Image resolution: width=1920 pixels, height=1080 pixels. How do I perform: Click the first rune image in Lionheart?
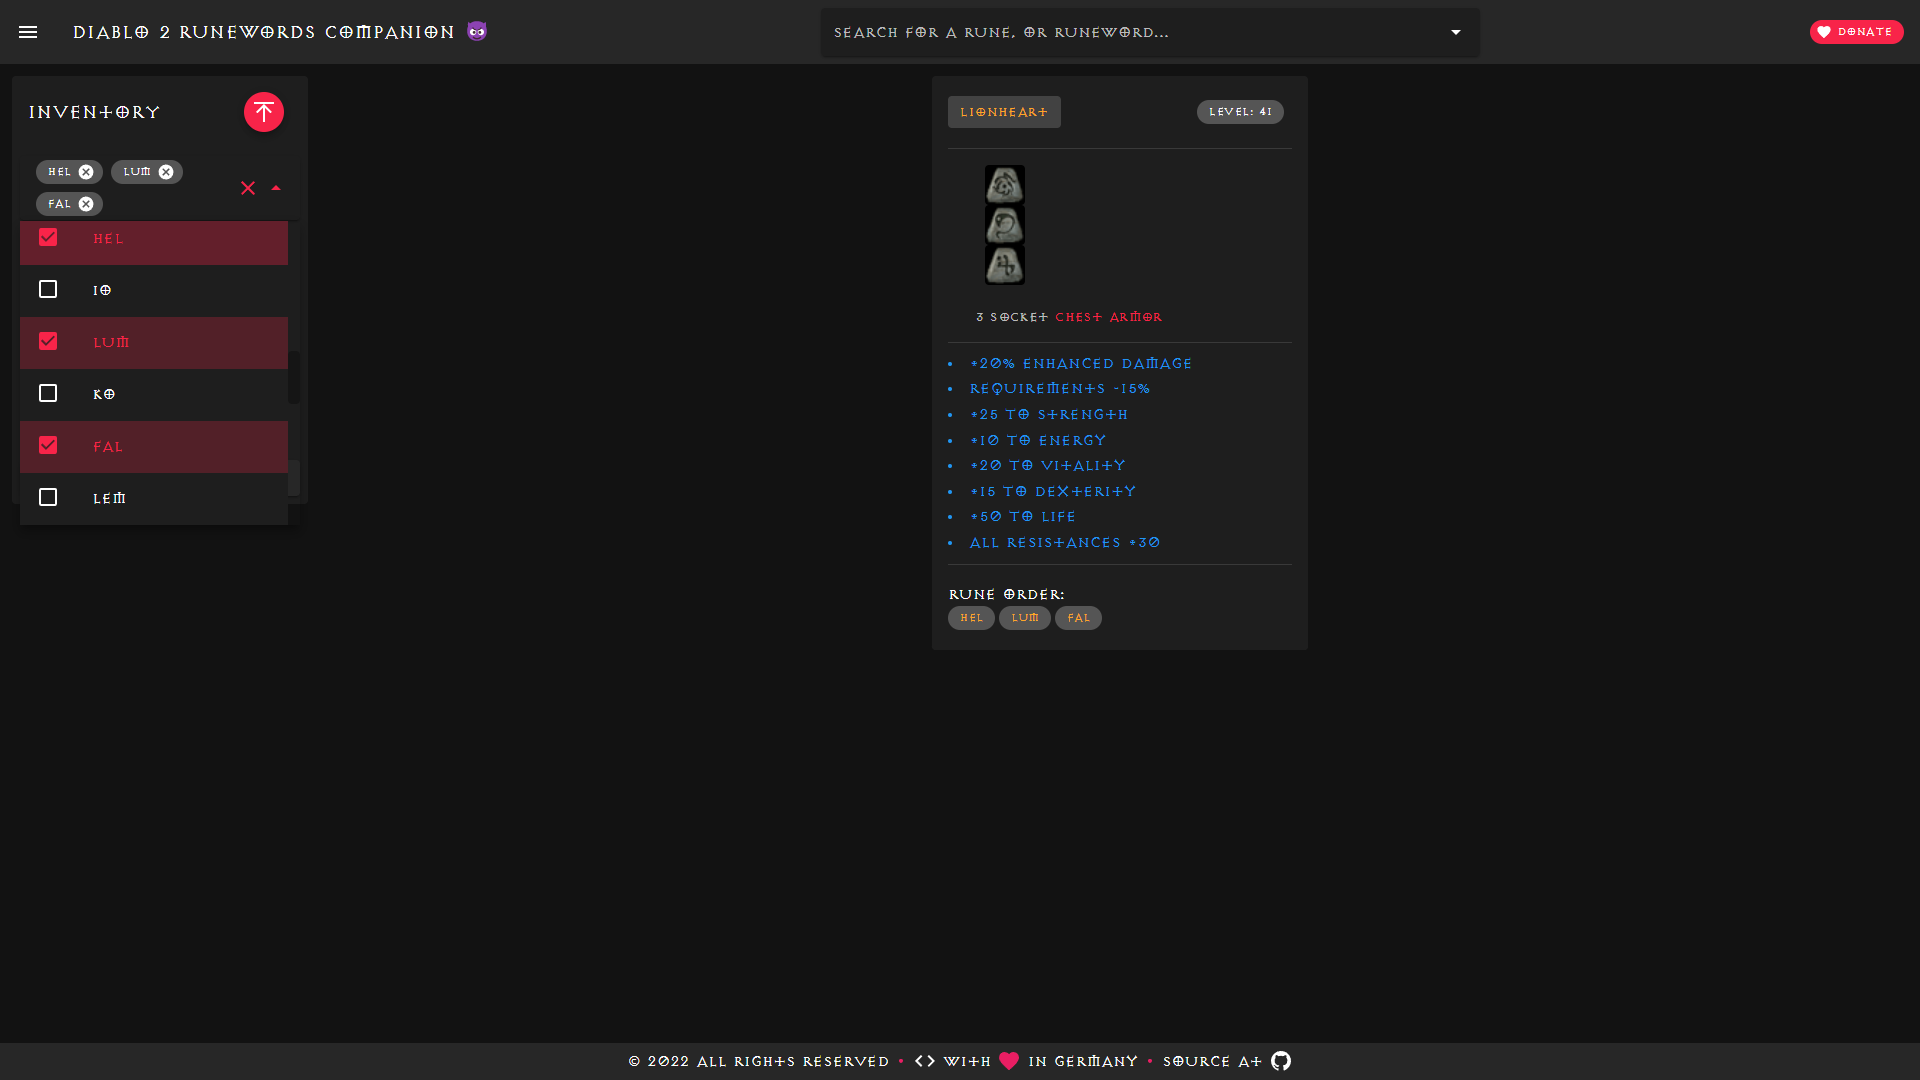[x=1005, y=185]
